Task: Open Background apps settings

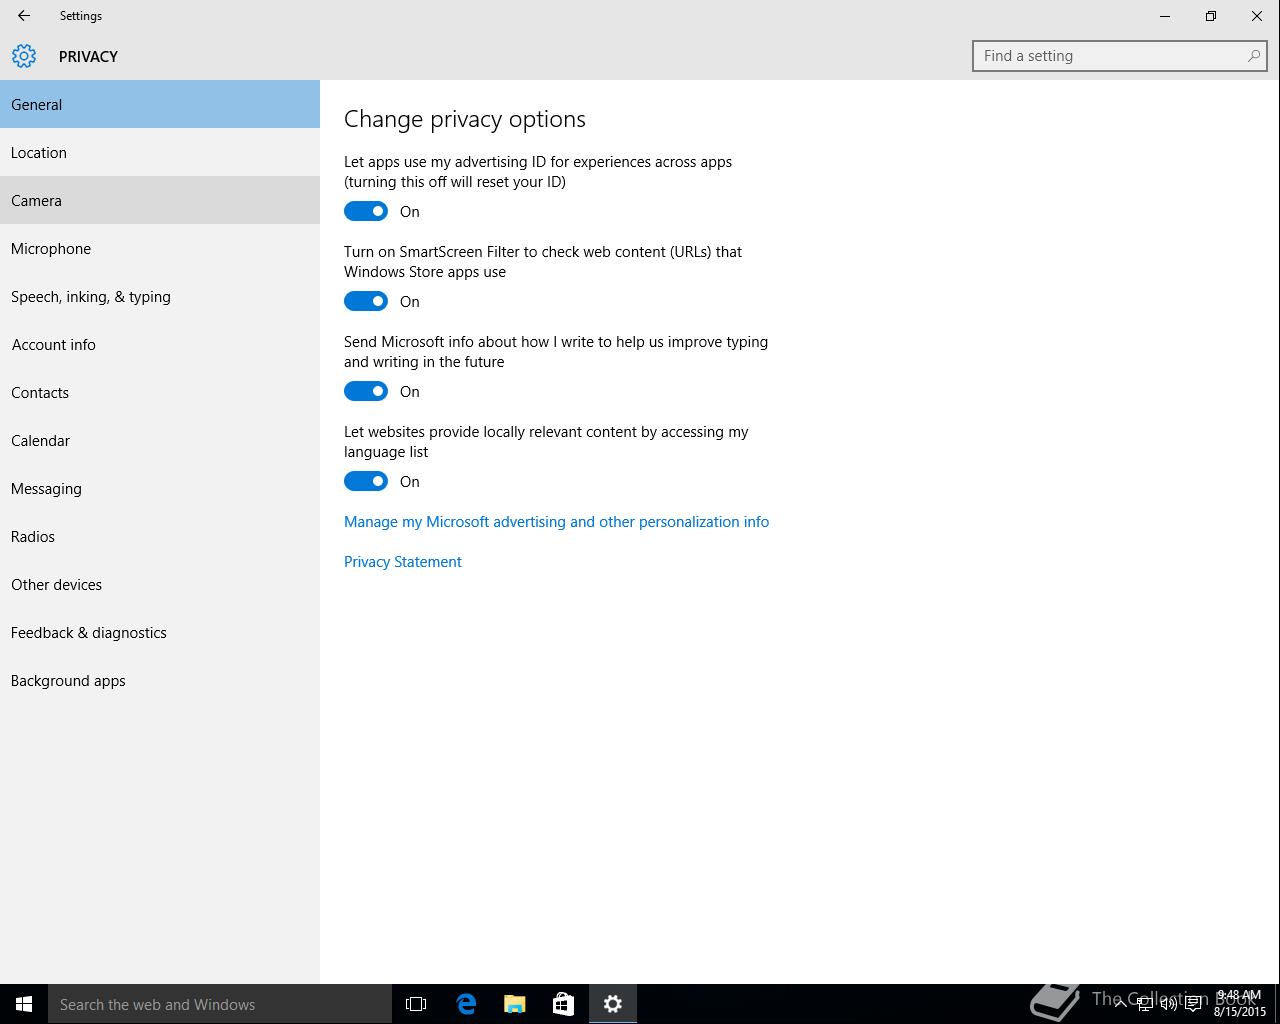Action: click(160, 680)
